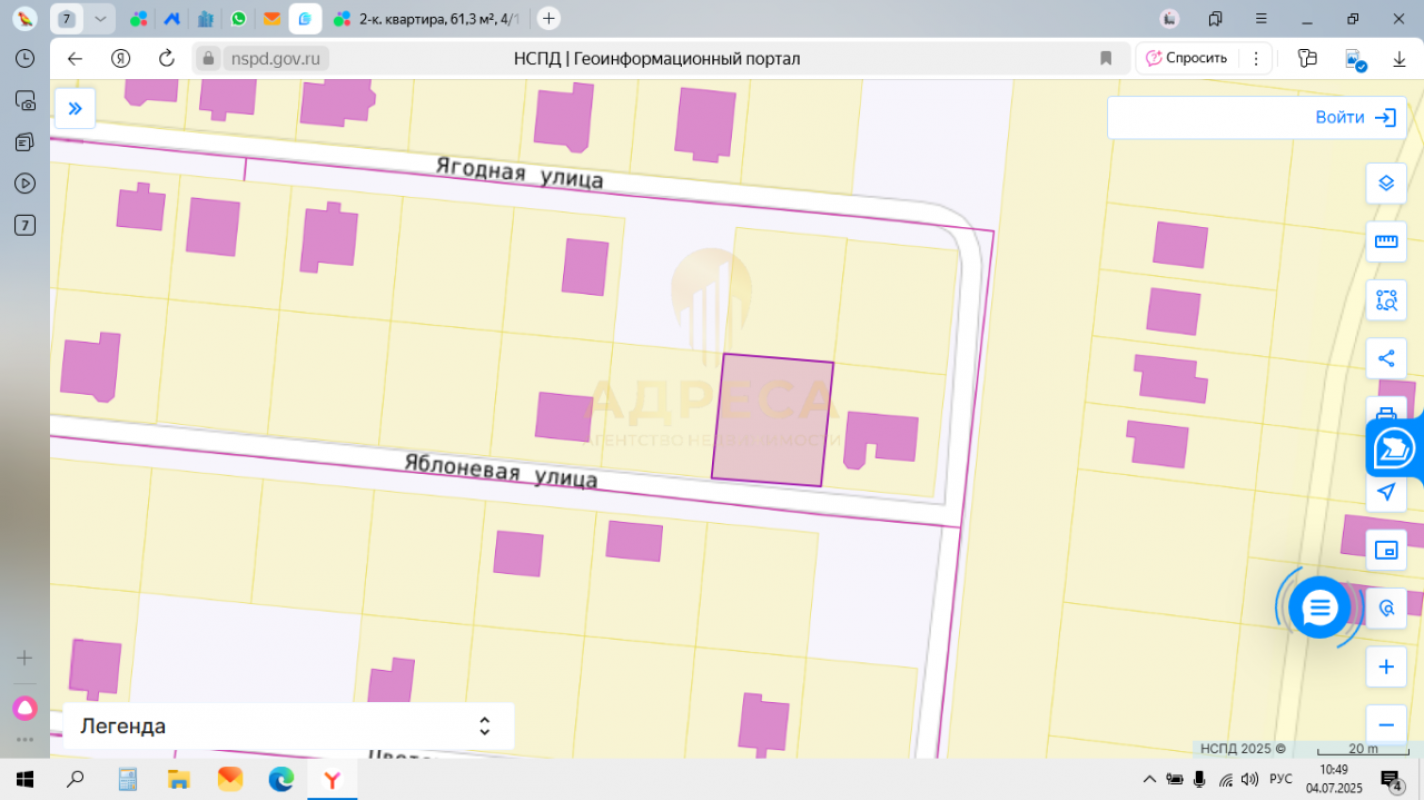Open the overview mini-map tool

pyautogui.click(x=1386, y=550)
